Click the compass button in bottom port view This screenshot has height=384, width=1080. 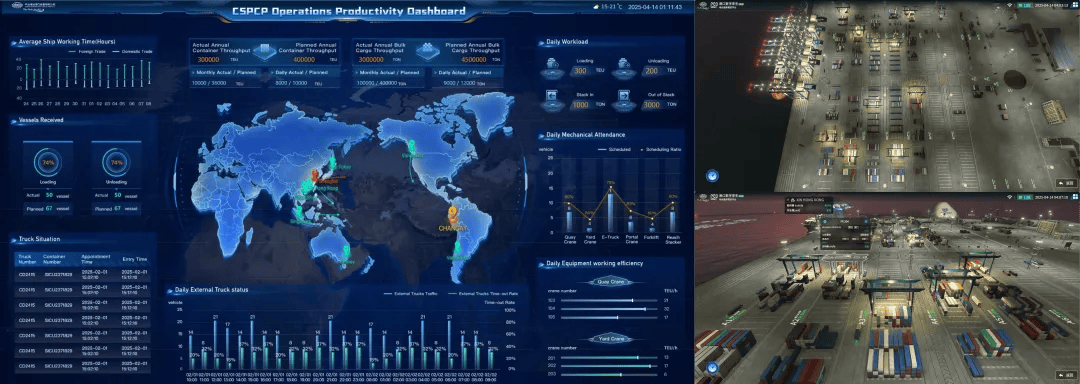point(713,367)
